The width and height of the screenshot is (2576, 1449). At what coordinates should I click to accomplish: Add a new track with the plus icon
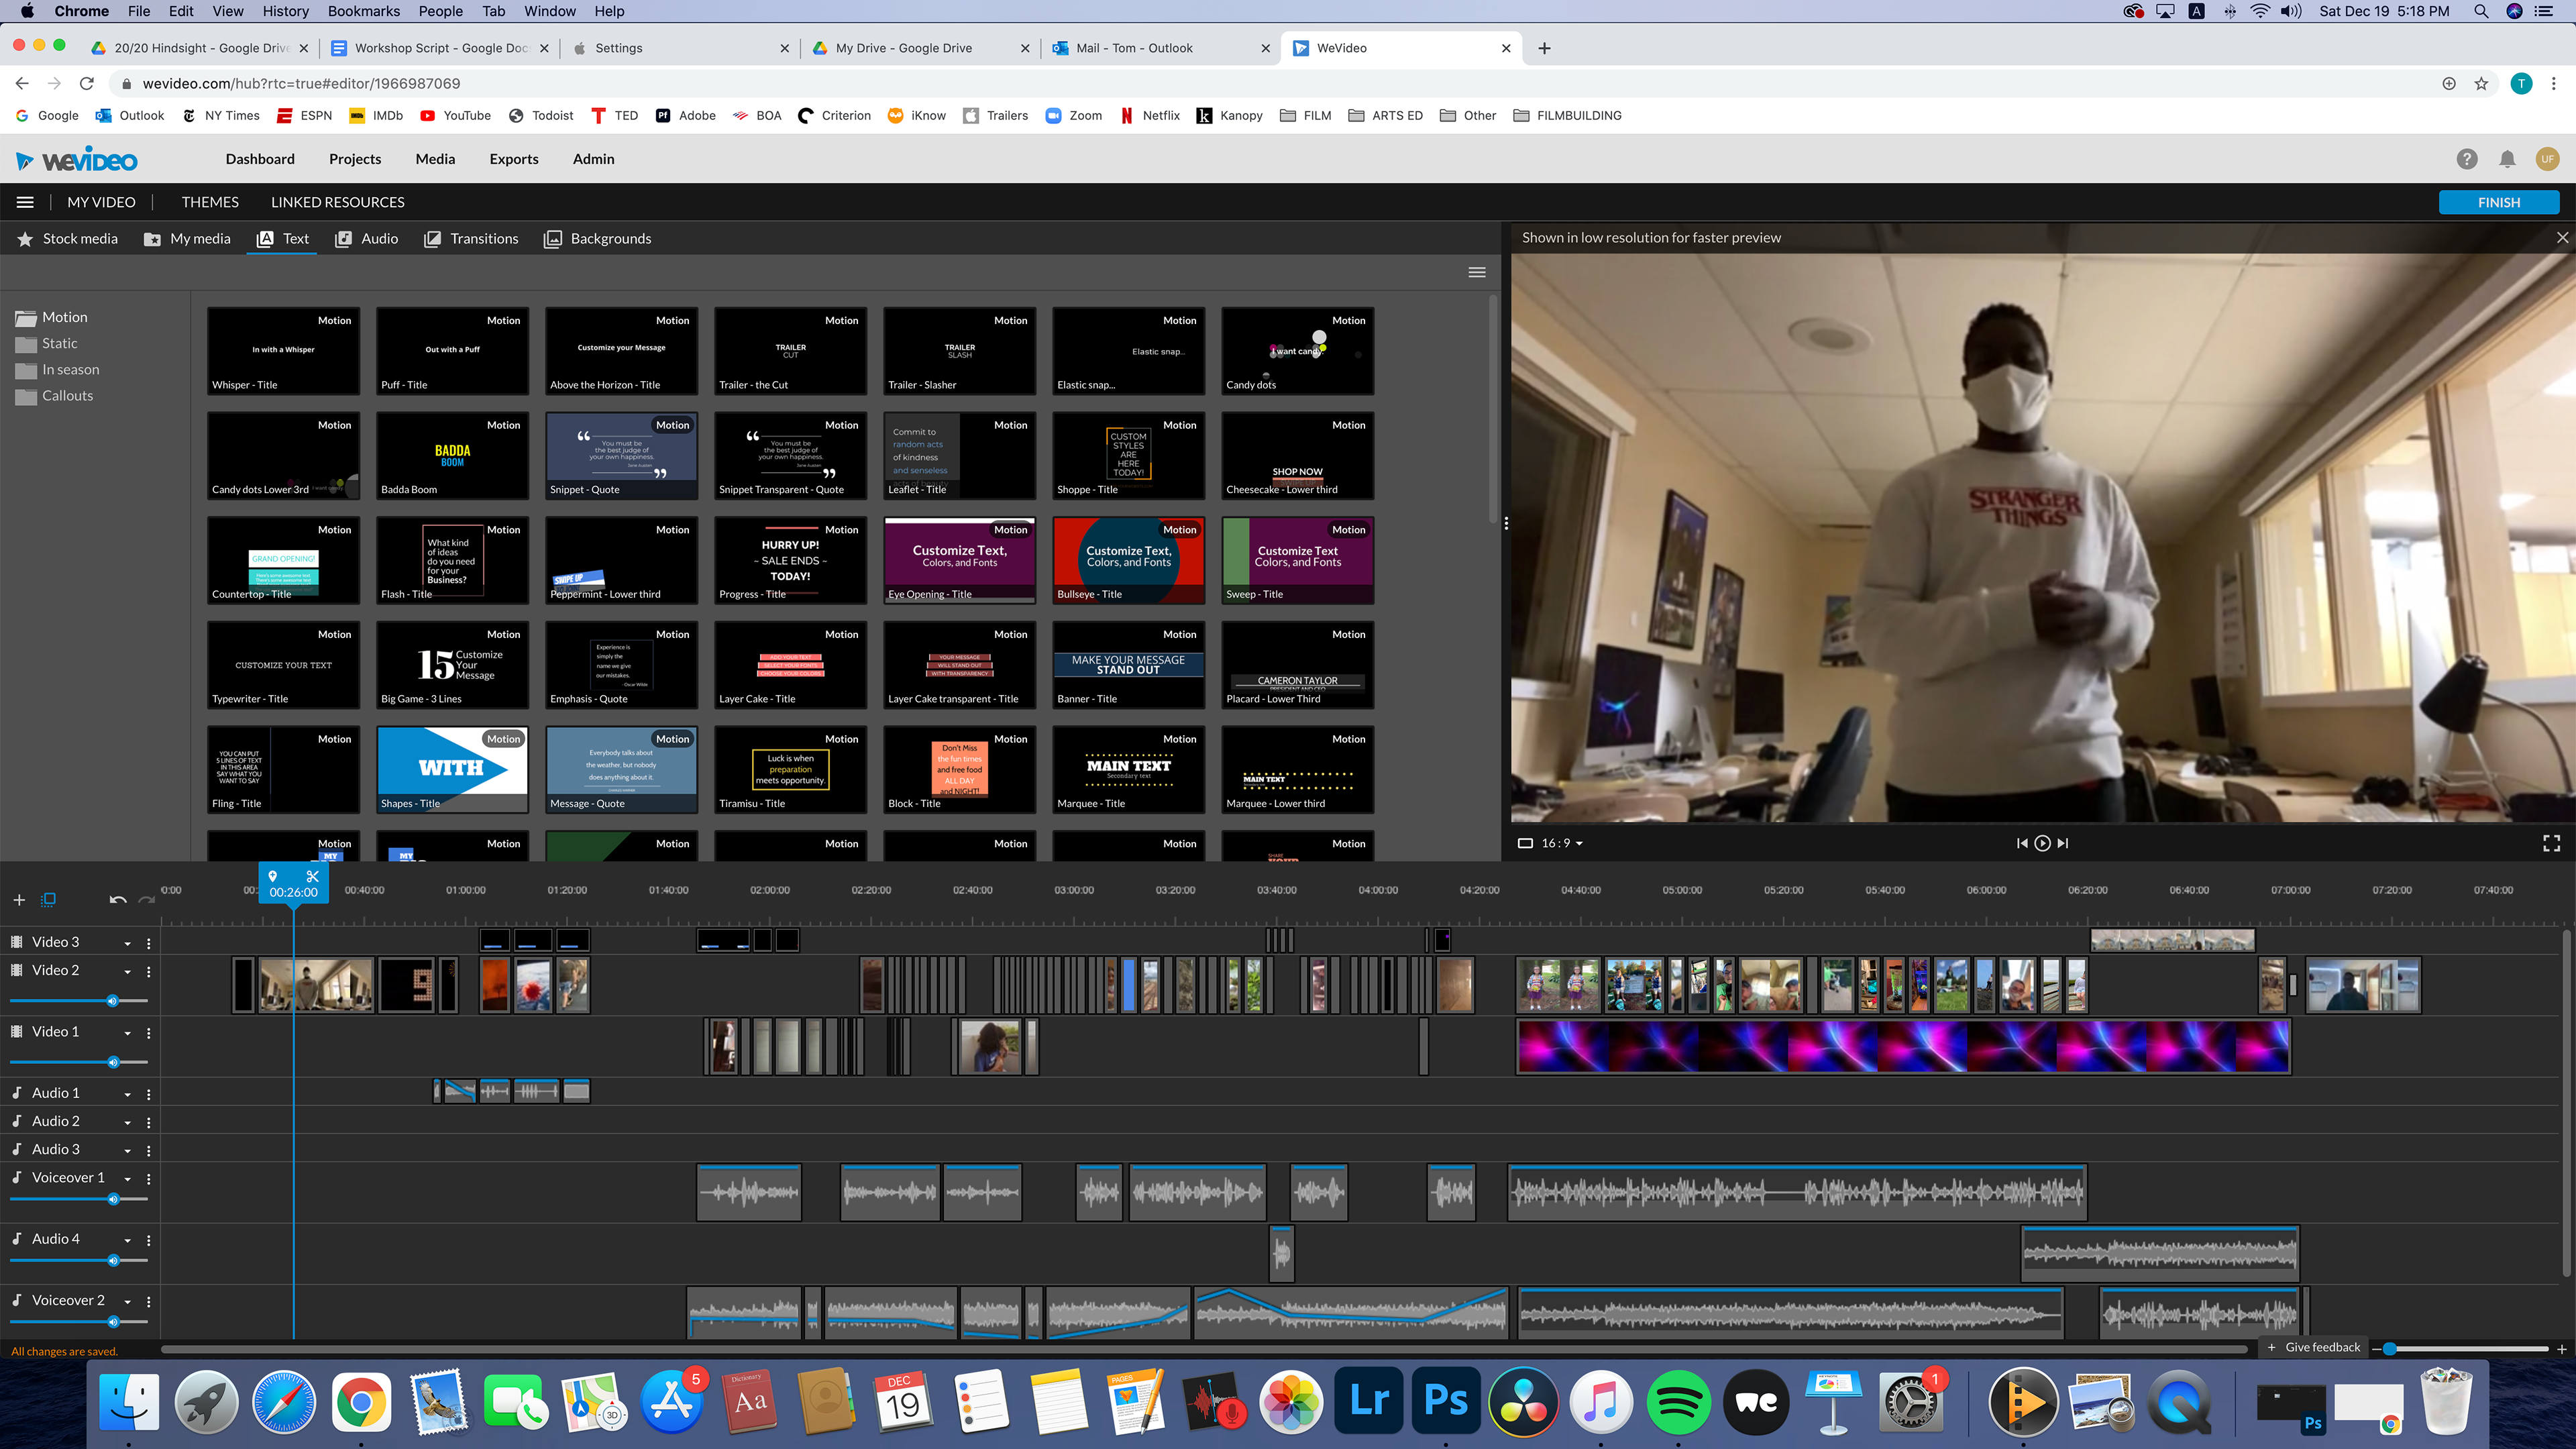click(x=19, y=900)
